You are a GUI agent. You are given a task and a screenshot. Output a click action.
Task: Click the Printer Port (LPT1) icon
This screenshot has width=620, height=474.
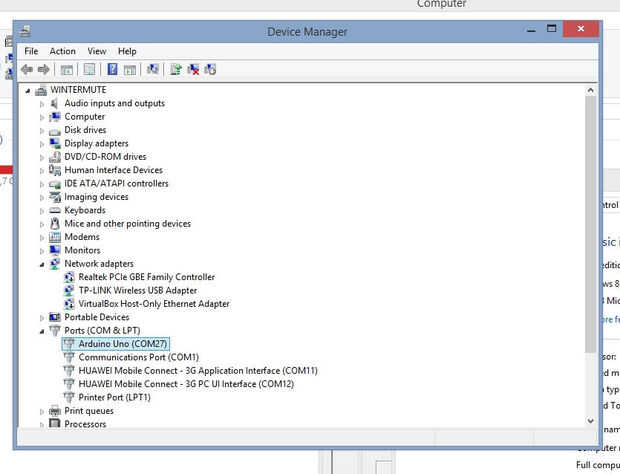point(69,397)
